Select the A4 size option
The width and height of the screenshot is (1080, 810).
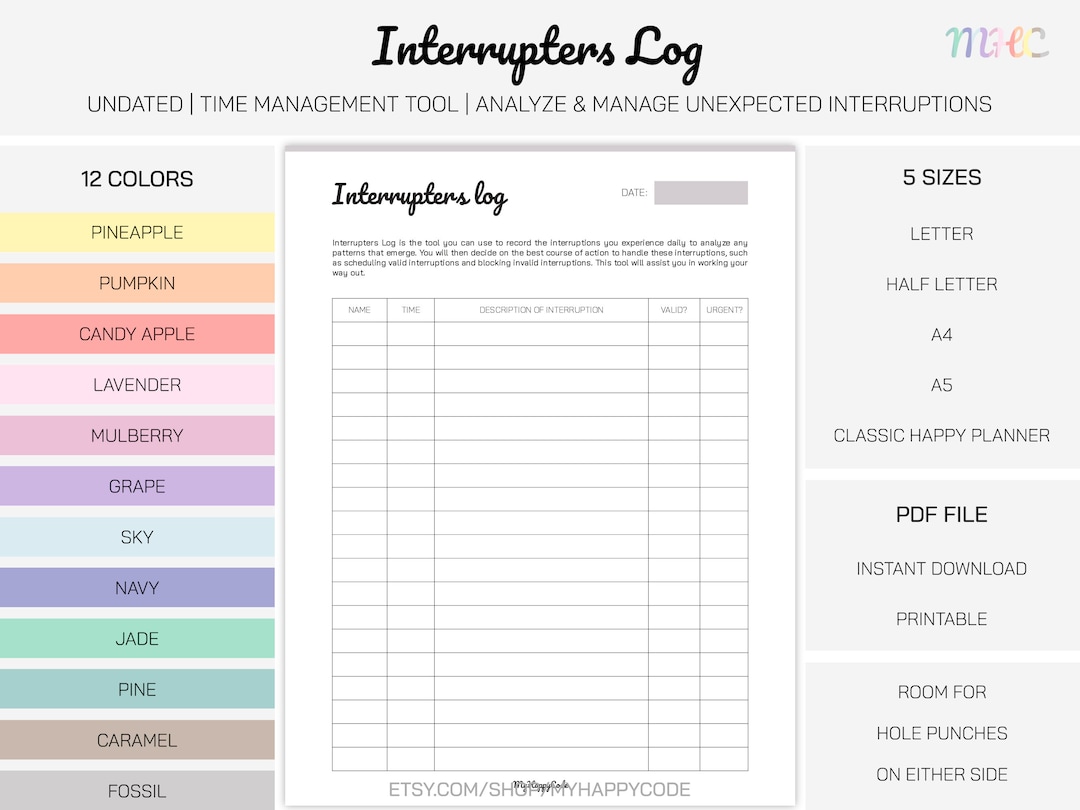point(941,335)
